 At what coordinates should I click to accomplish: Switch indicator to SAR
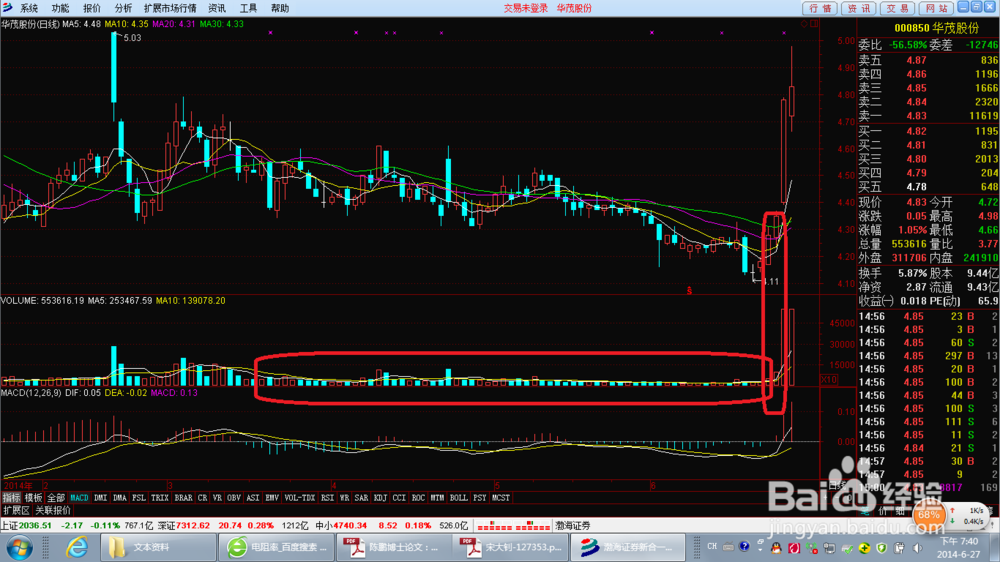(361, 498)
